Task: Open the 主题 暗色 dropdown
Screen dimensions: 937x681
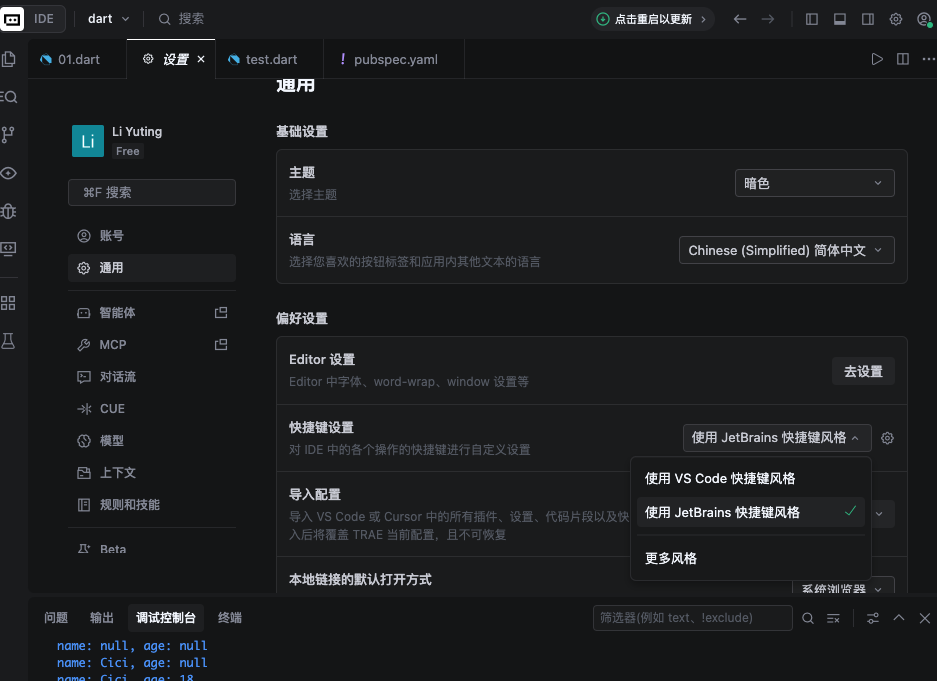Action: pyautogui.click(x=814, y=183)
